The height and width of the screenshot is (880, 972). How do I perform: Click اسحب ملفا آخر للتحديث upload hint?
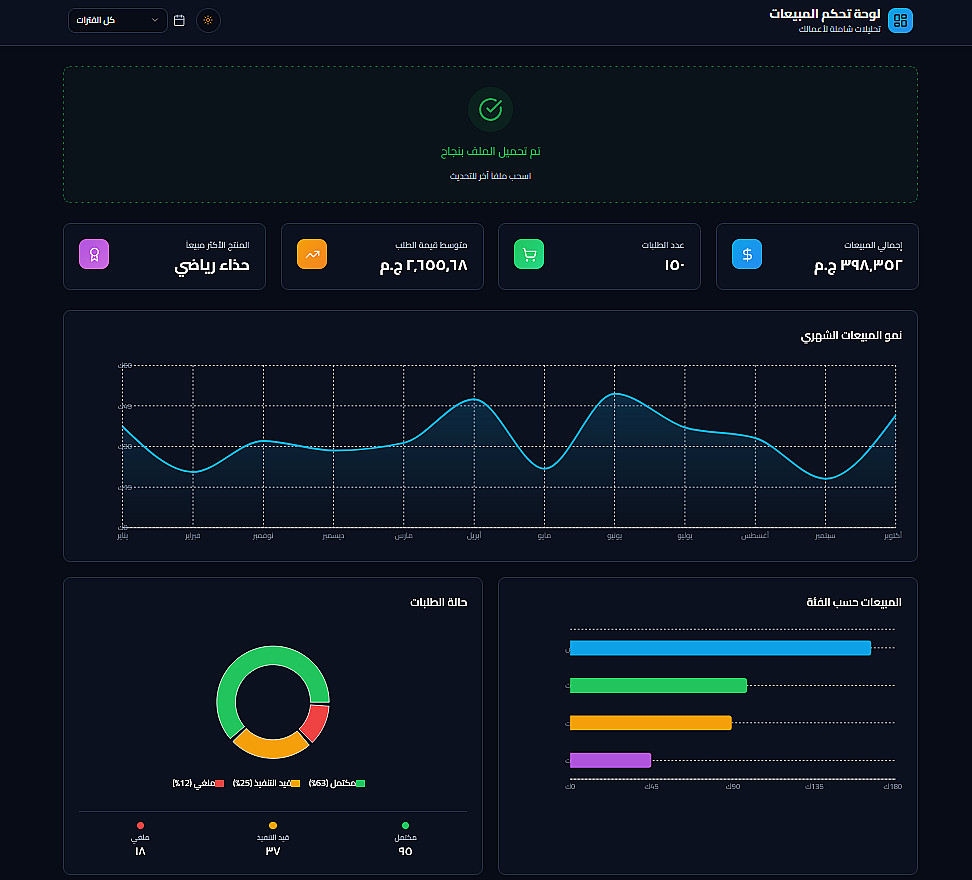[x=490, y=176]
